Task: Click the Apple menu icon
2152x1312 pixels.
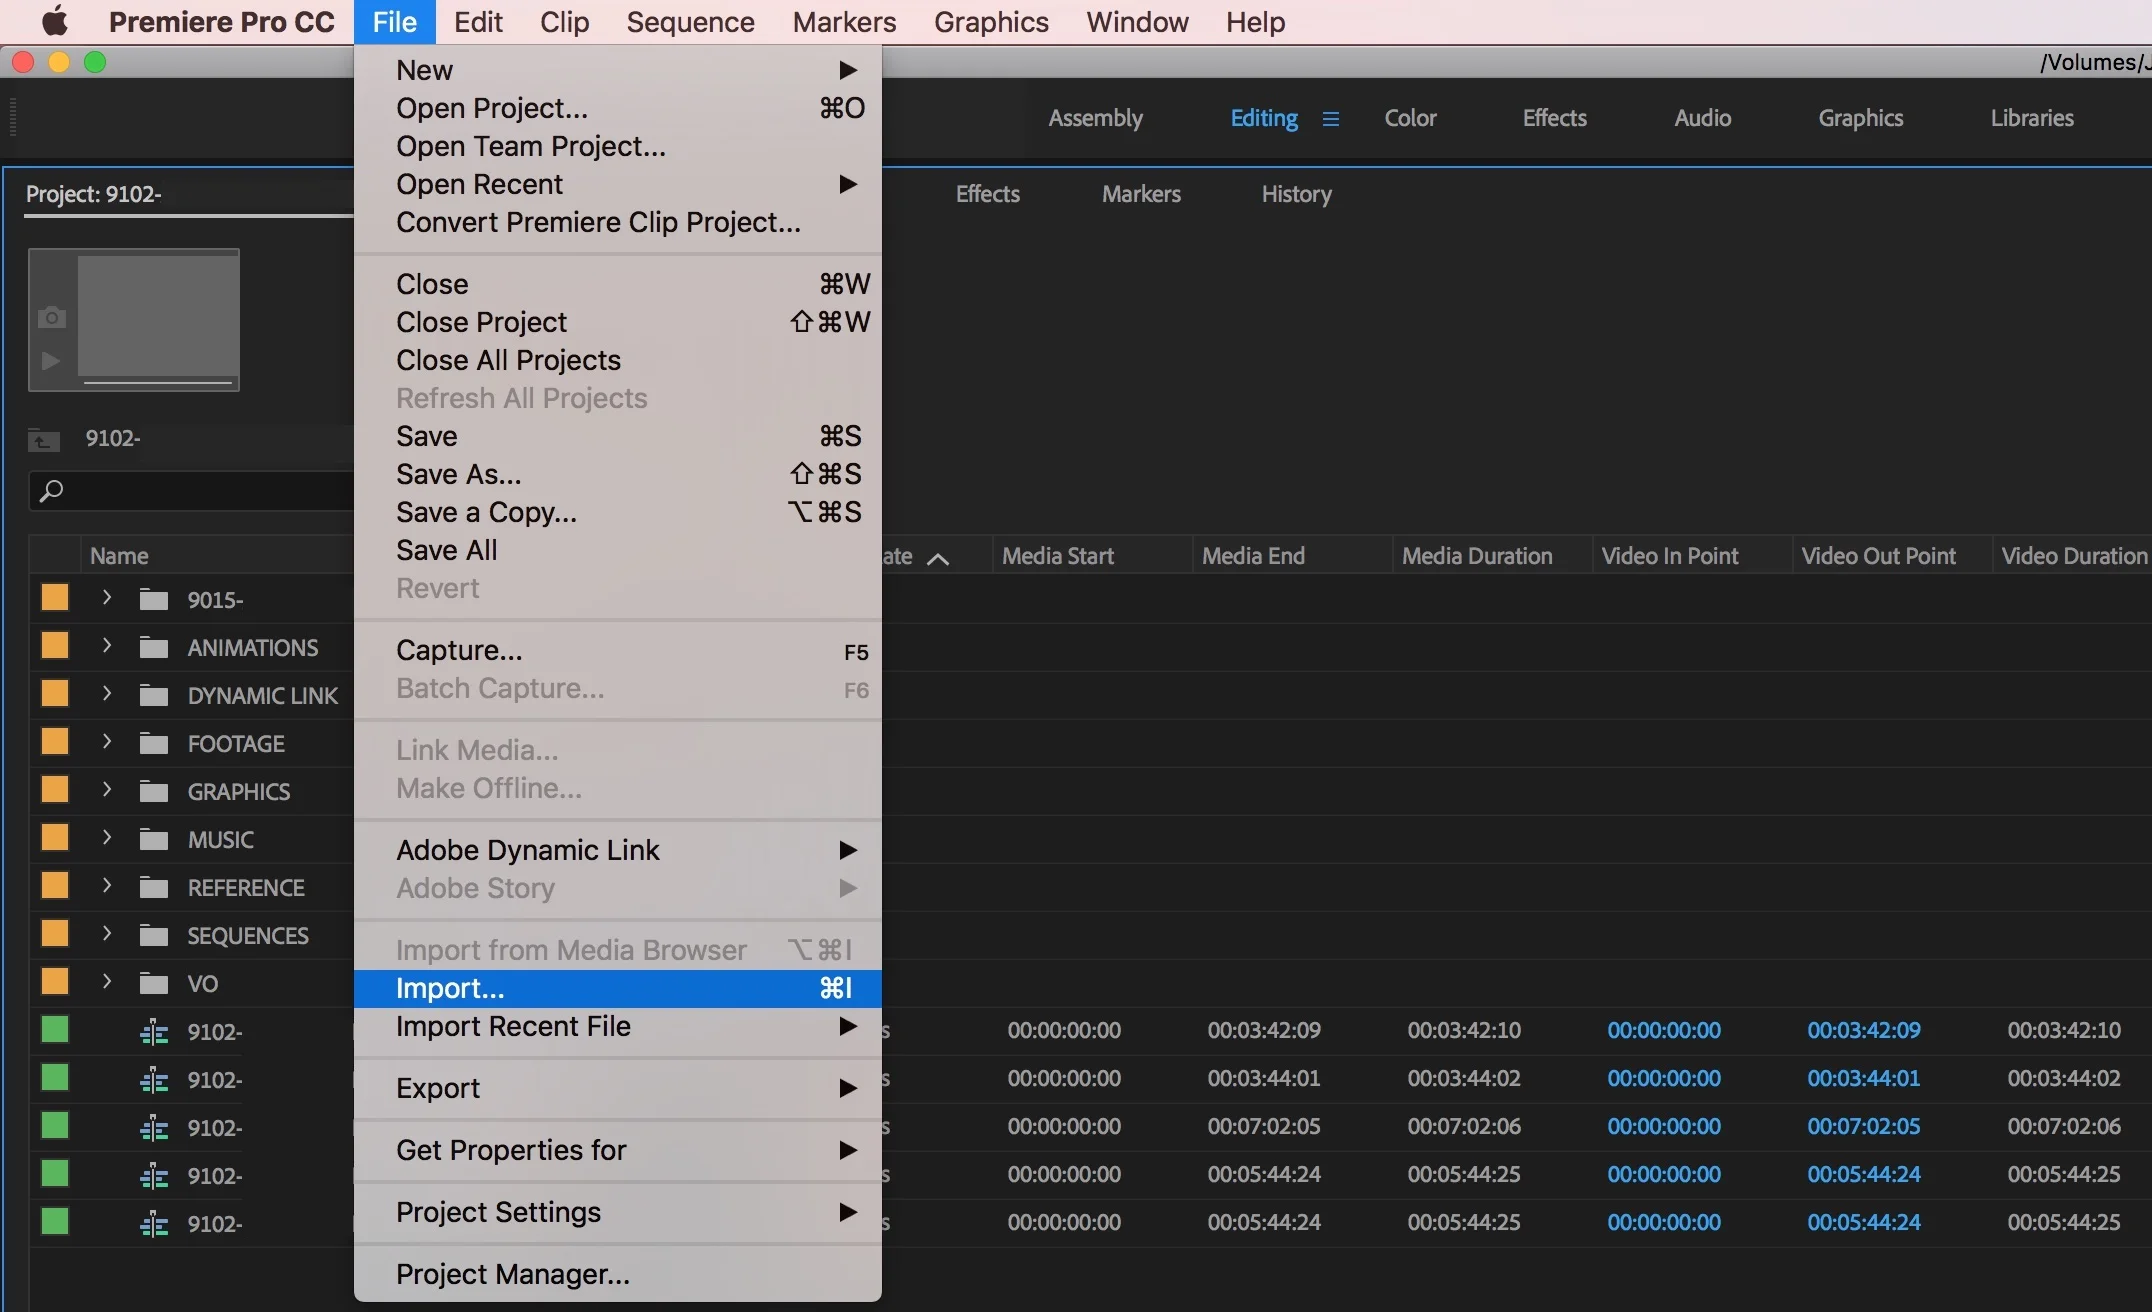Action: (x=54, y=21)
